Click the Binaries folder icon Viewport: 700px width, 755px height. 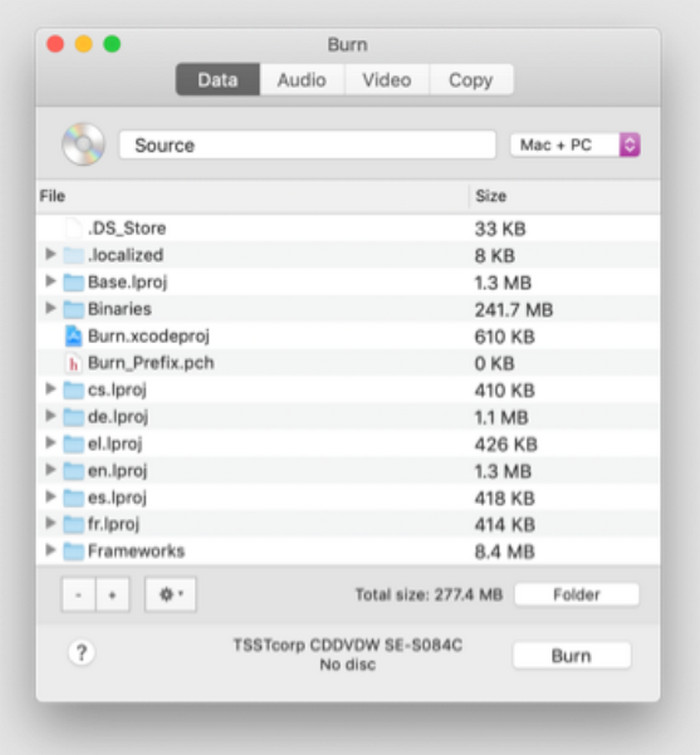(x=74, y=309)
